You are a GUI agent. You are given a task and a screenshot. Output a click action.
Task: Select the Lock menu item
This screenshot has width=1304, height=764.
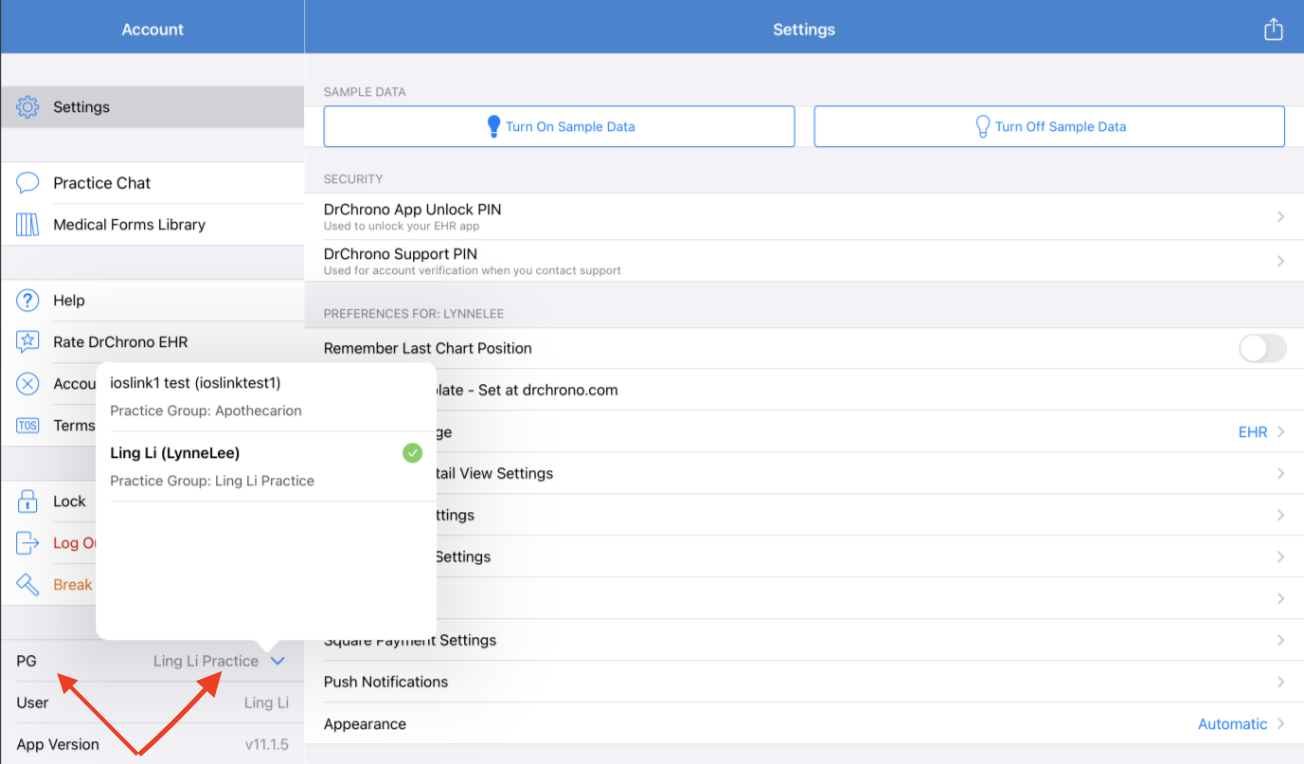pyautogui.click(x=49, y=501)
